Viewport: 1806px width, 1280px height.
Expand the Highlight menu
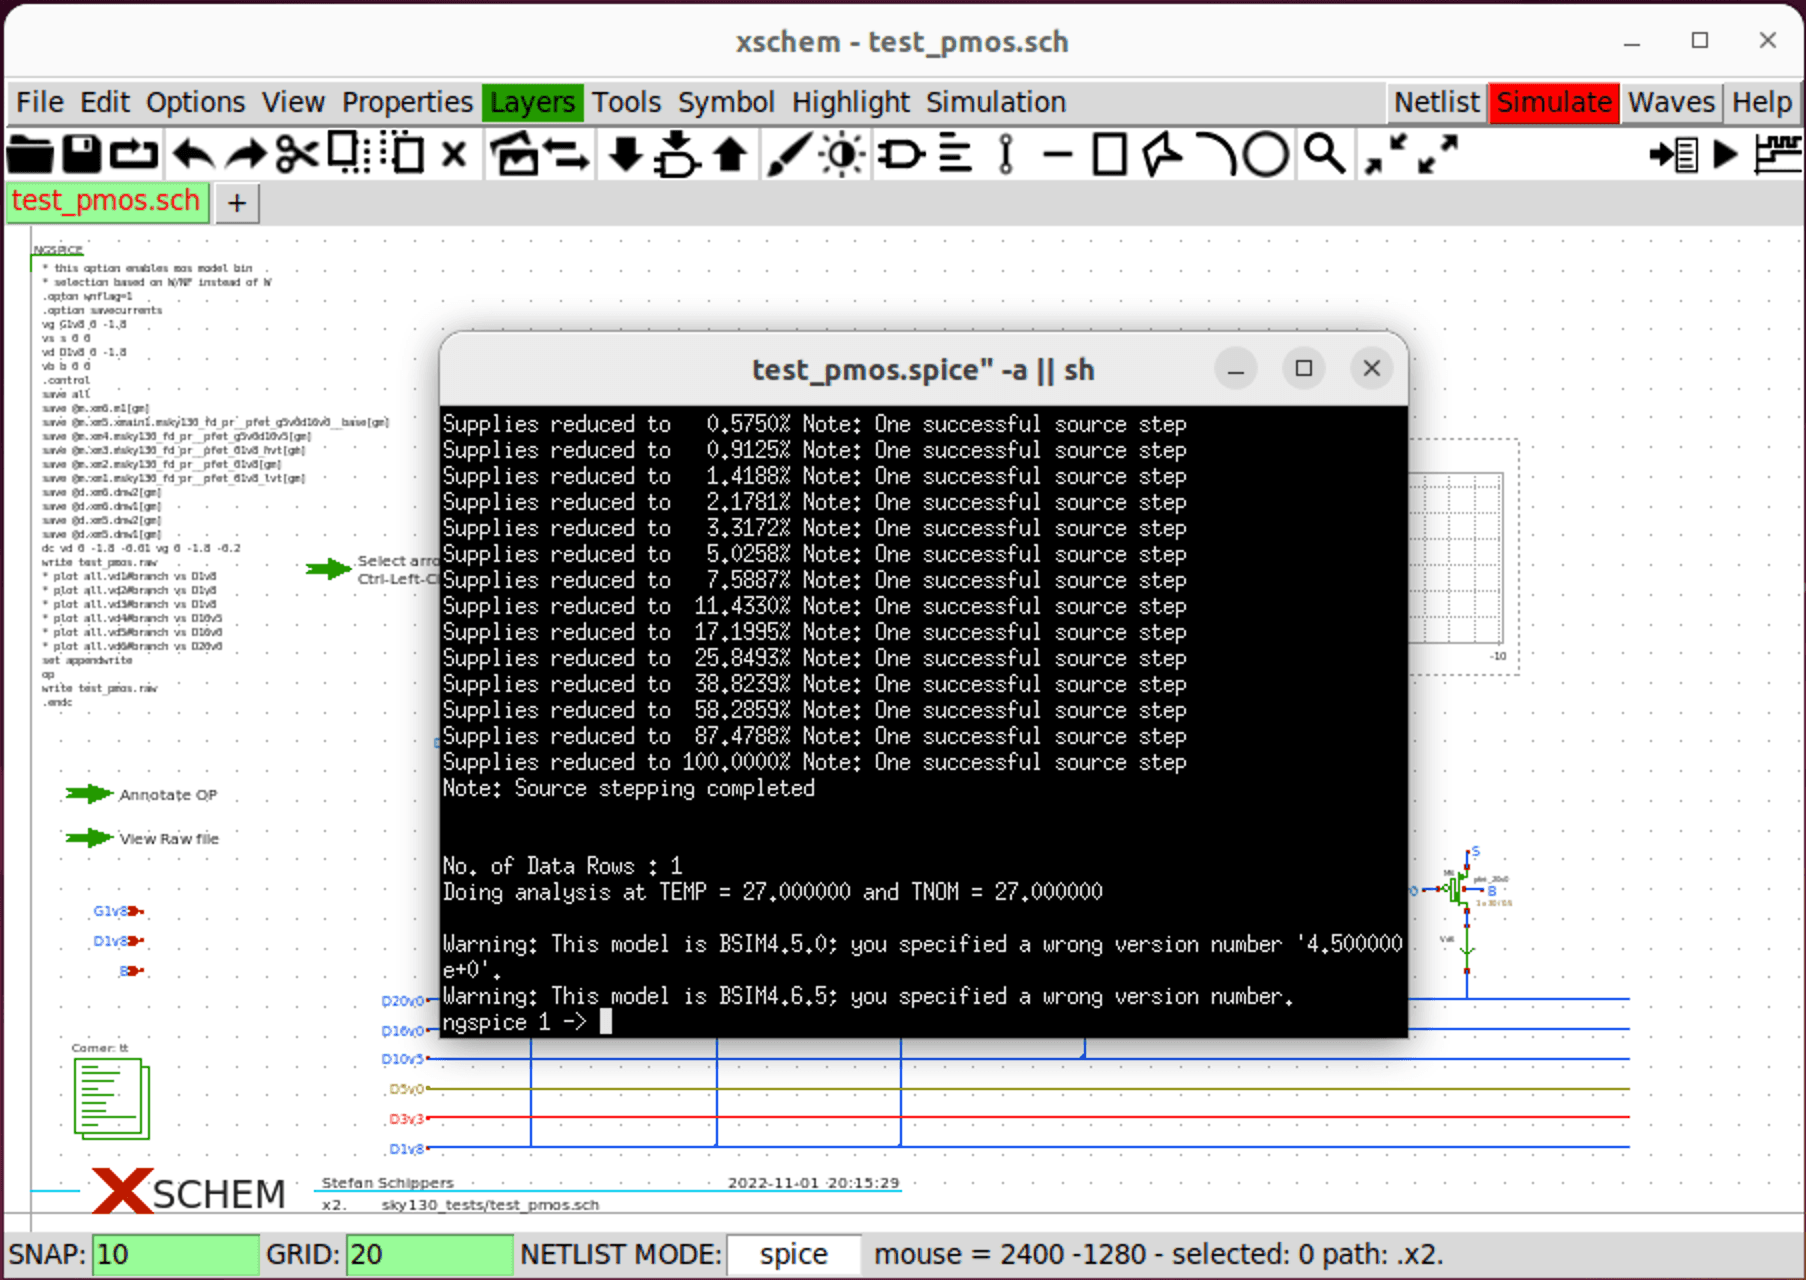(x=850, y=102)
